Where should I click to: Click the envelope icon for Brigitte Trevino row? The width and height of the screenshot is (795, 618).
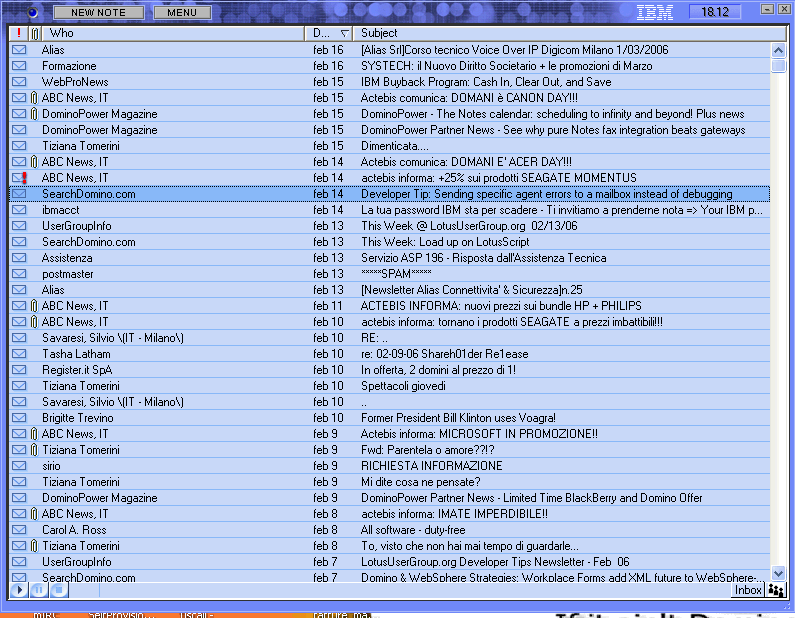pos(19,418)
